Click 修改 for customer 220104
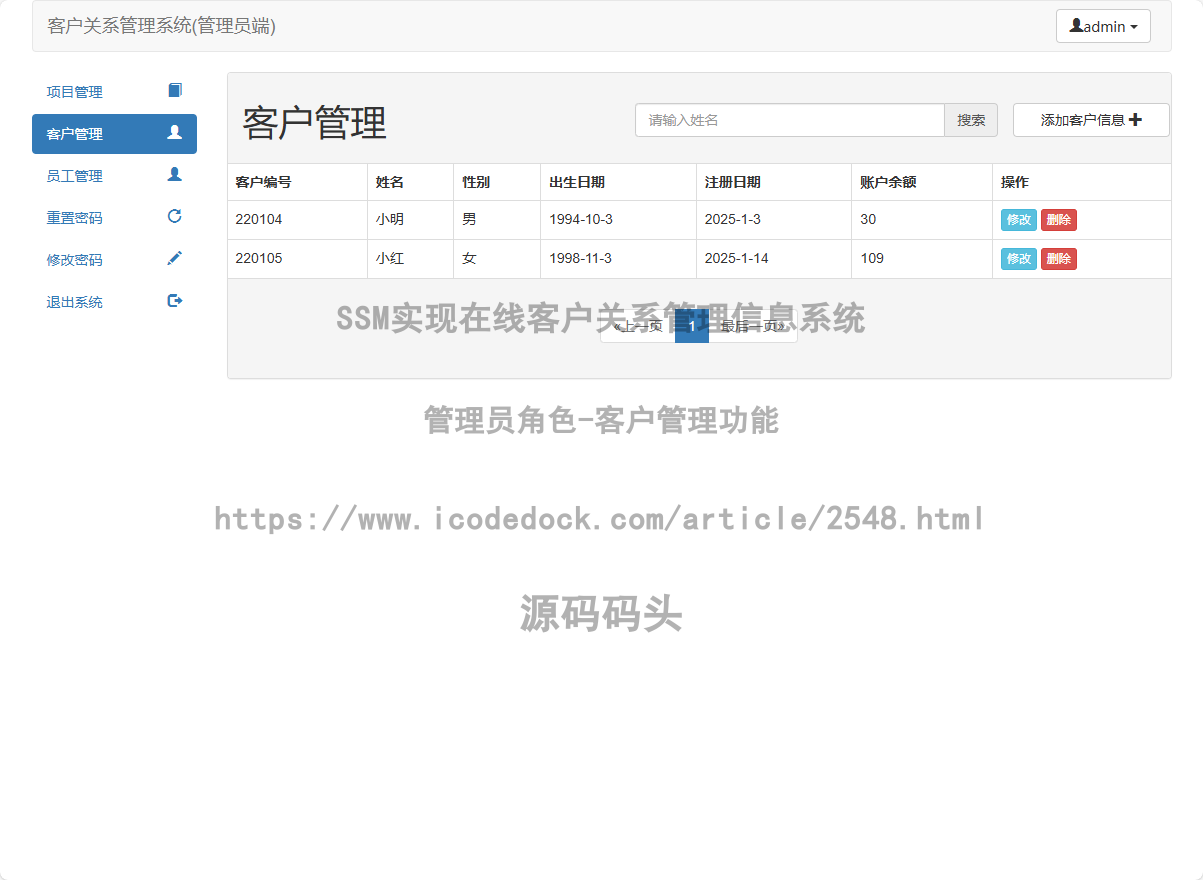Image resolution: width=1203 pixels, height=880 pixels. (x=1019, y=220)
